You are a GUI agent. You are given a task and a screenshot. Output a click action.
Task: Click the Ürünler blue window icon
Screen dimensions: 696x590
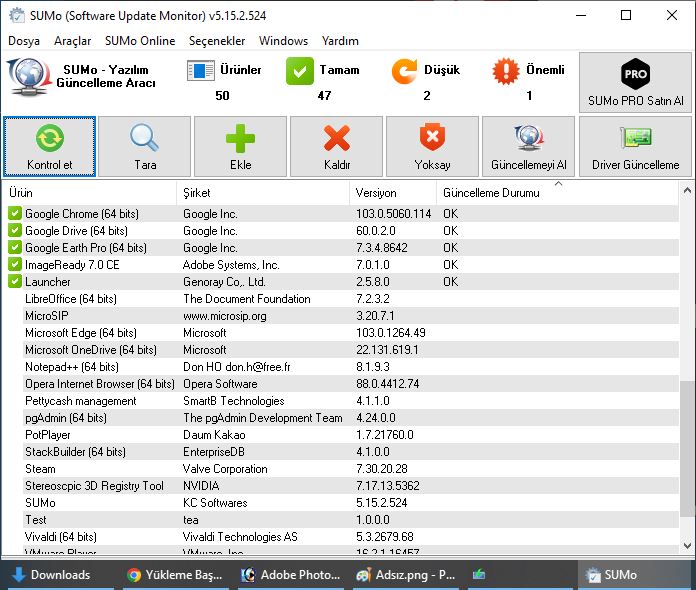201,71
